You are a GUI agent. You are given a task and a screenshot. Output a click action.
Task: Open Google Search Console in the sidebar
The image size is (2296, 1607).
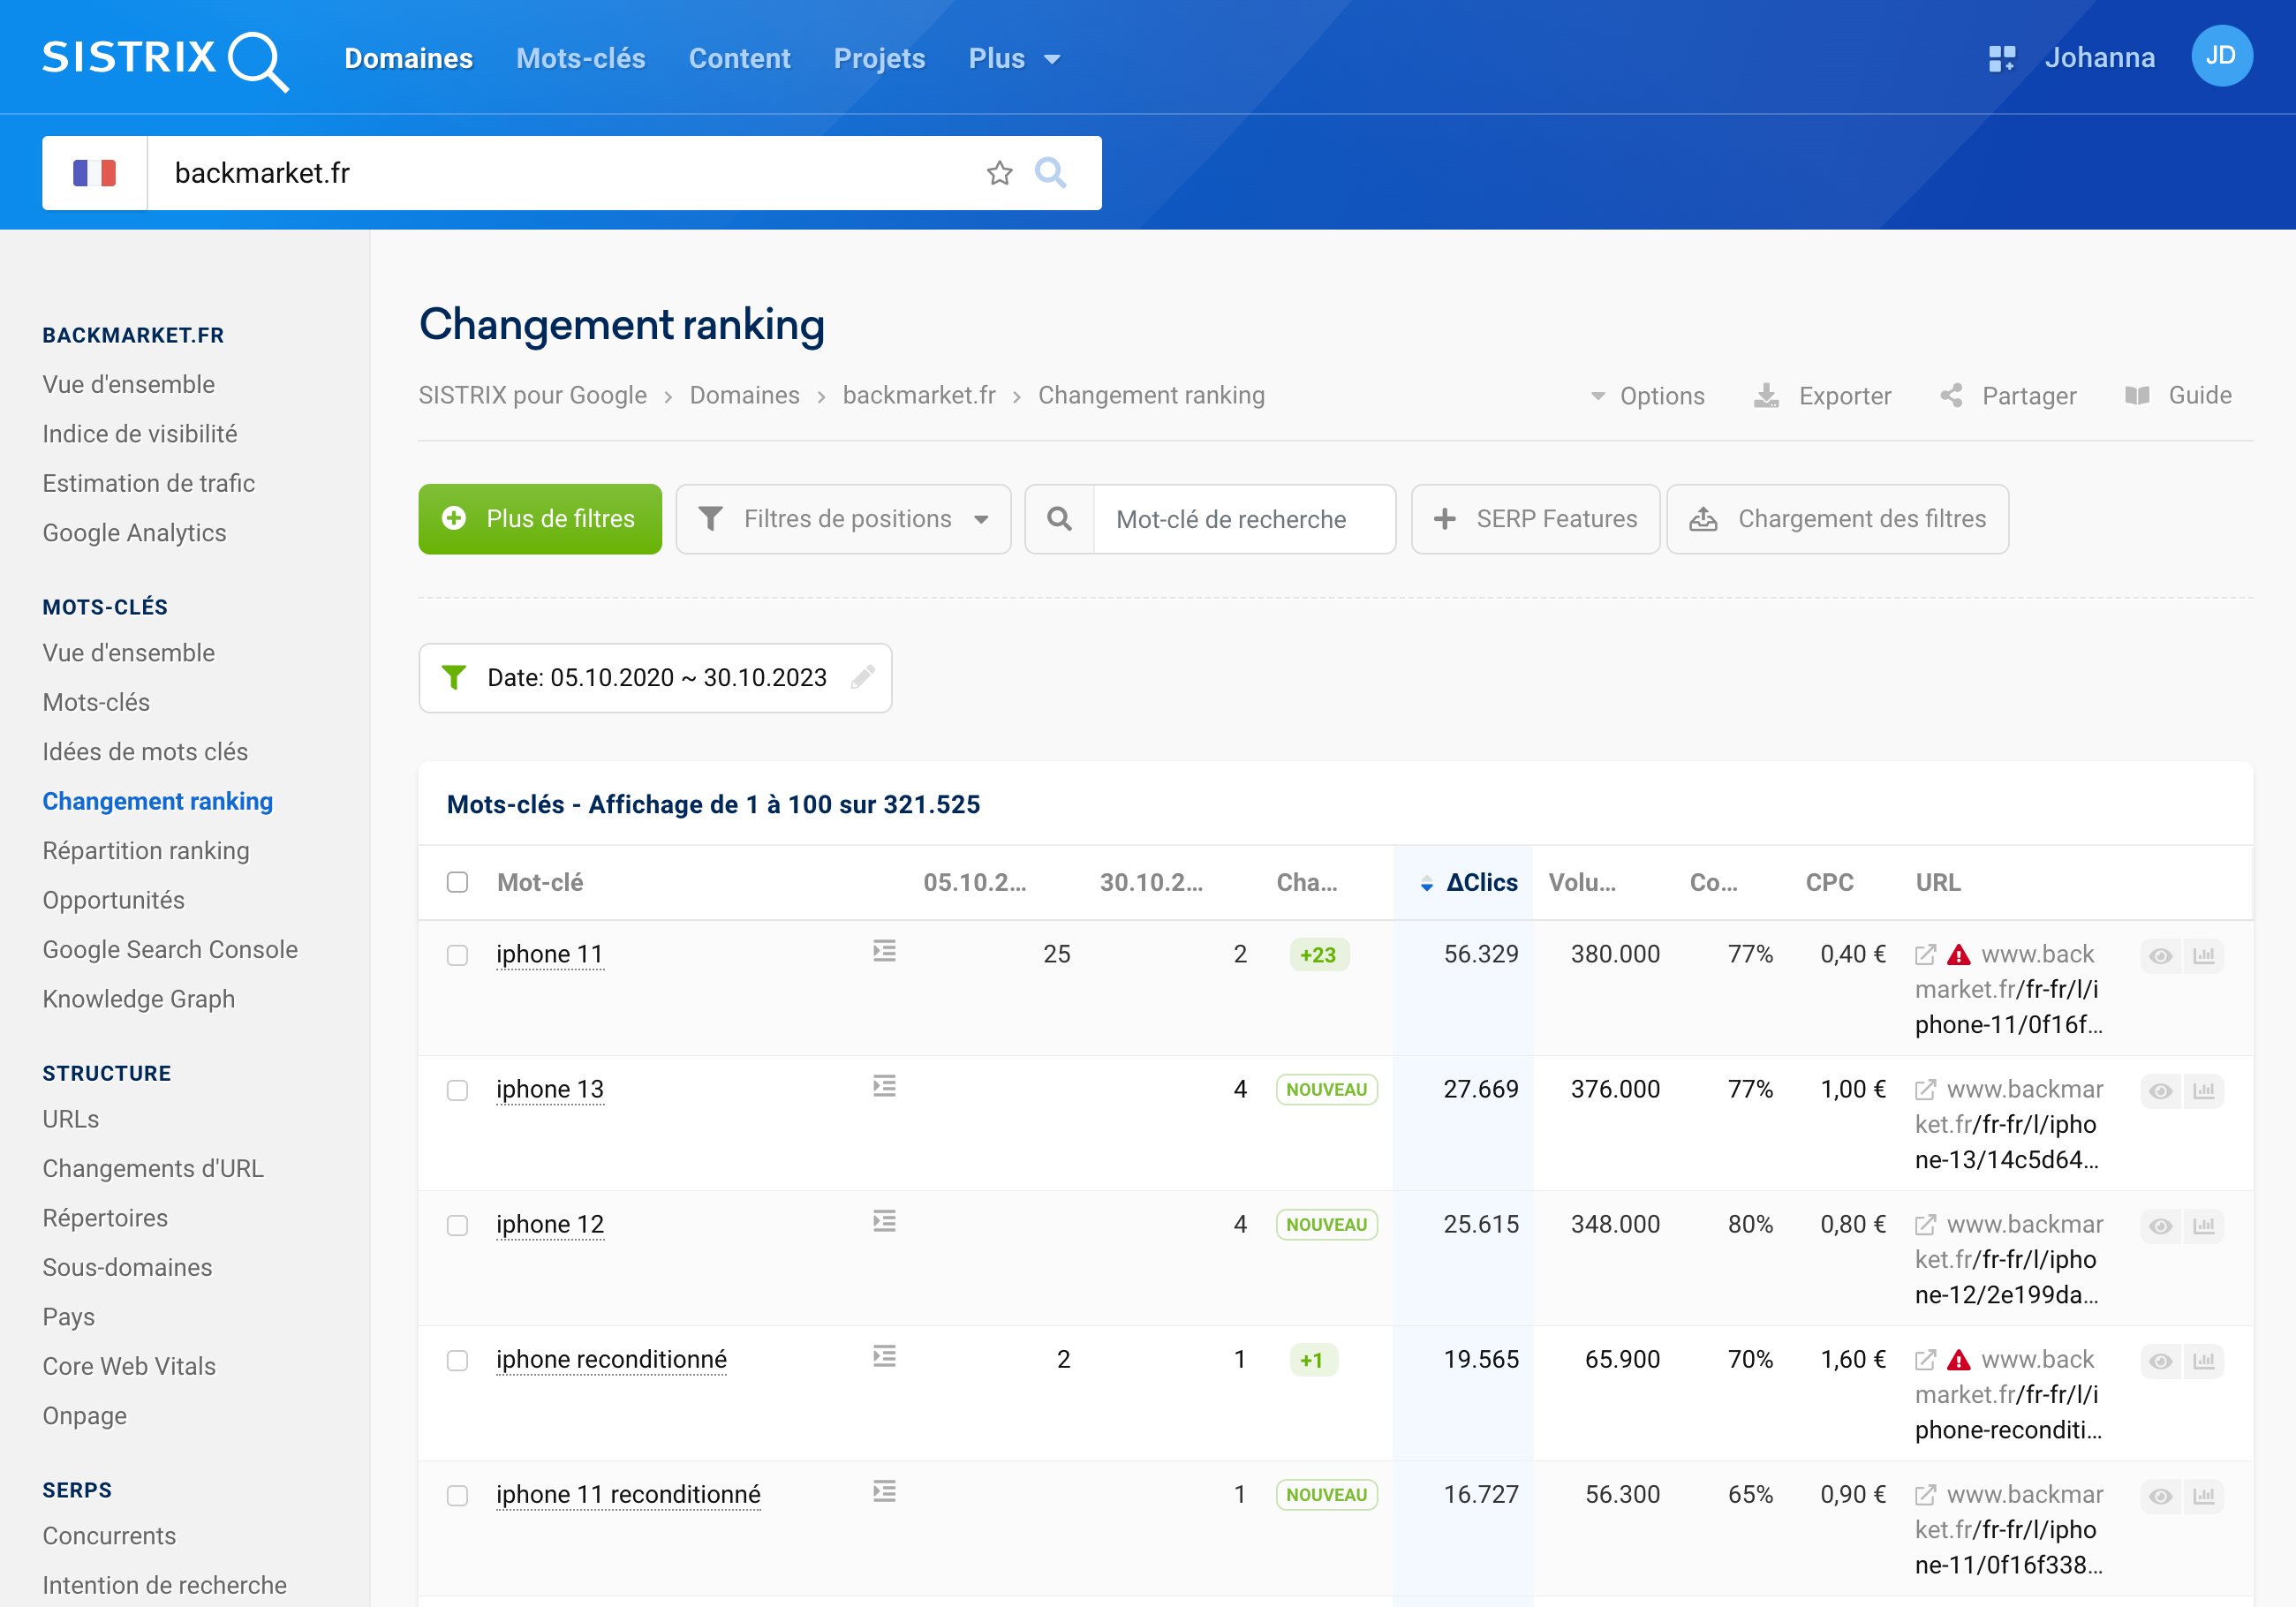coord(170,950)
